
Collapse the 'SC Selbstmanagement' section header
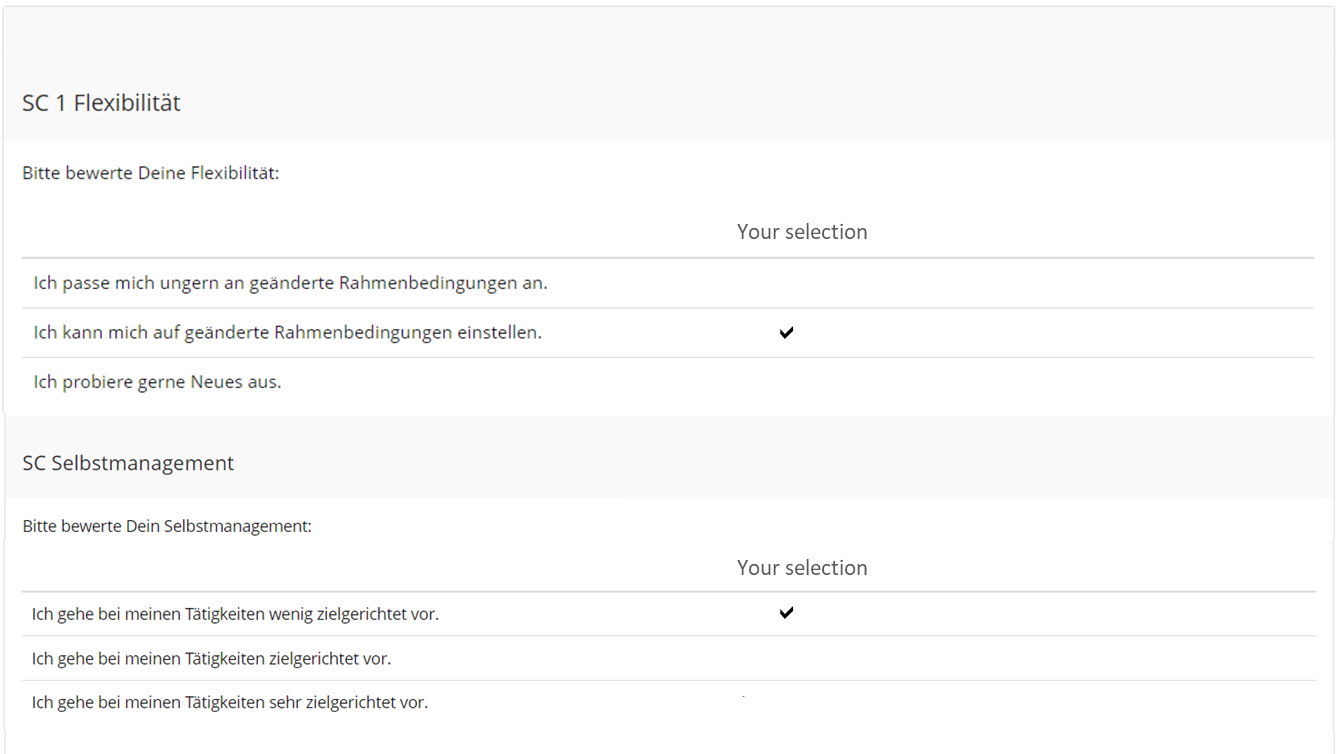click(x=128, y=463)
